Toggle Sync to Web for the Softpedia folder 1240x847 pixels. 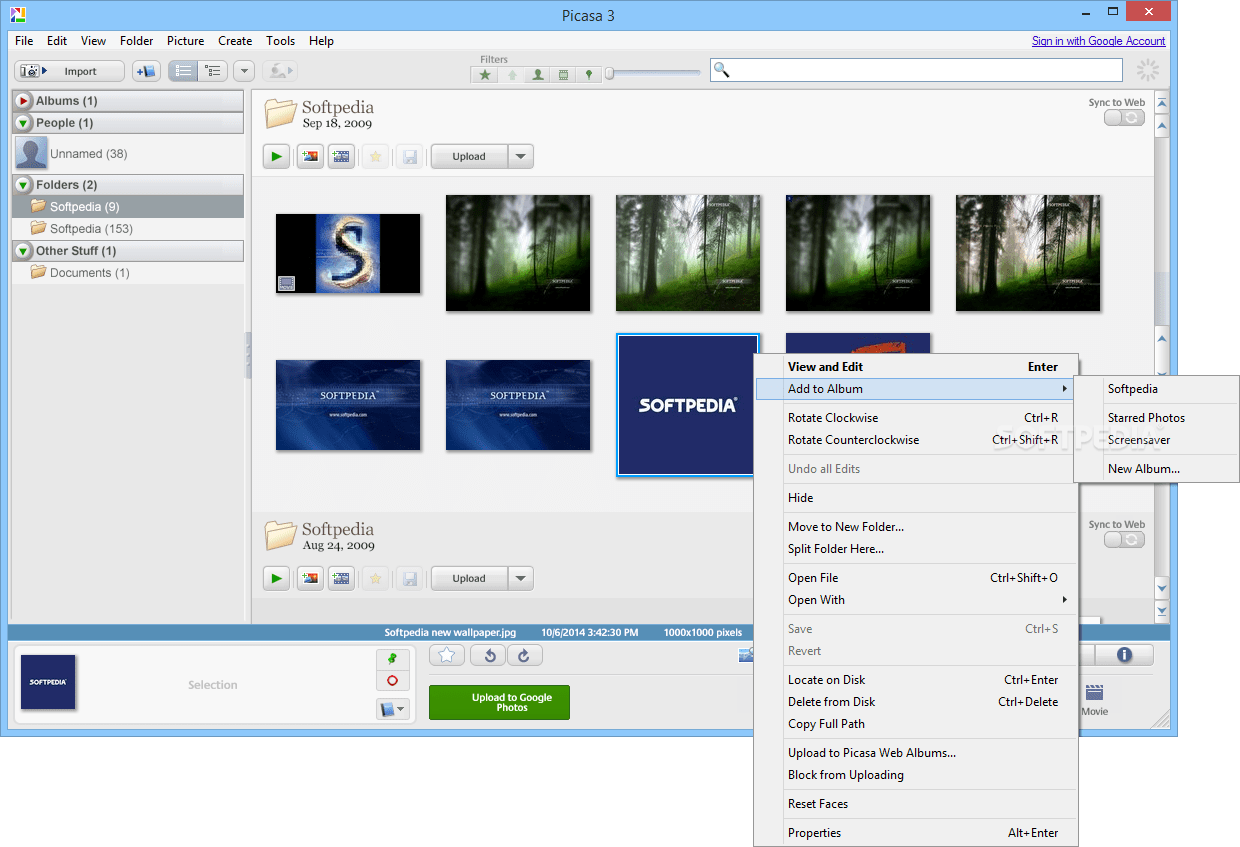1124,117
